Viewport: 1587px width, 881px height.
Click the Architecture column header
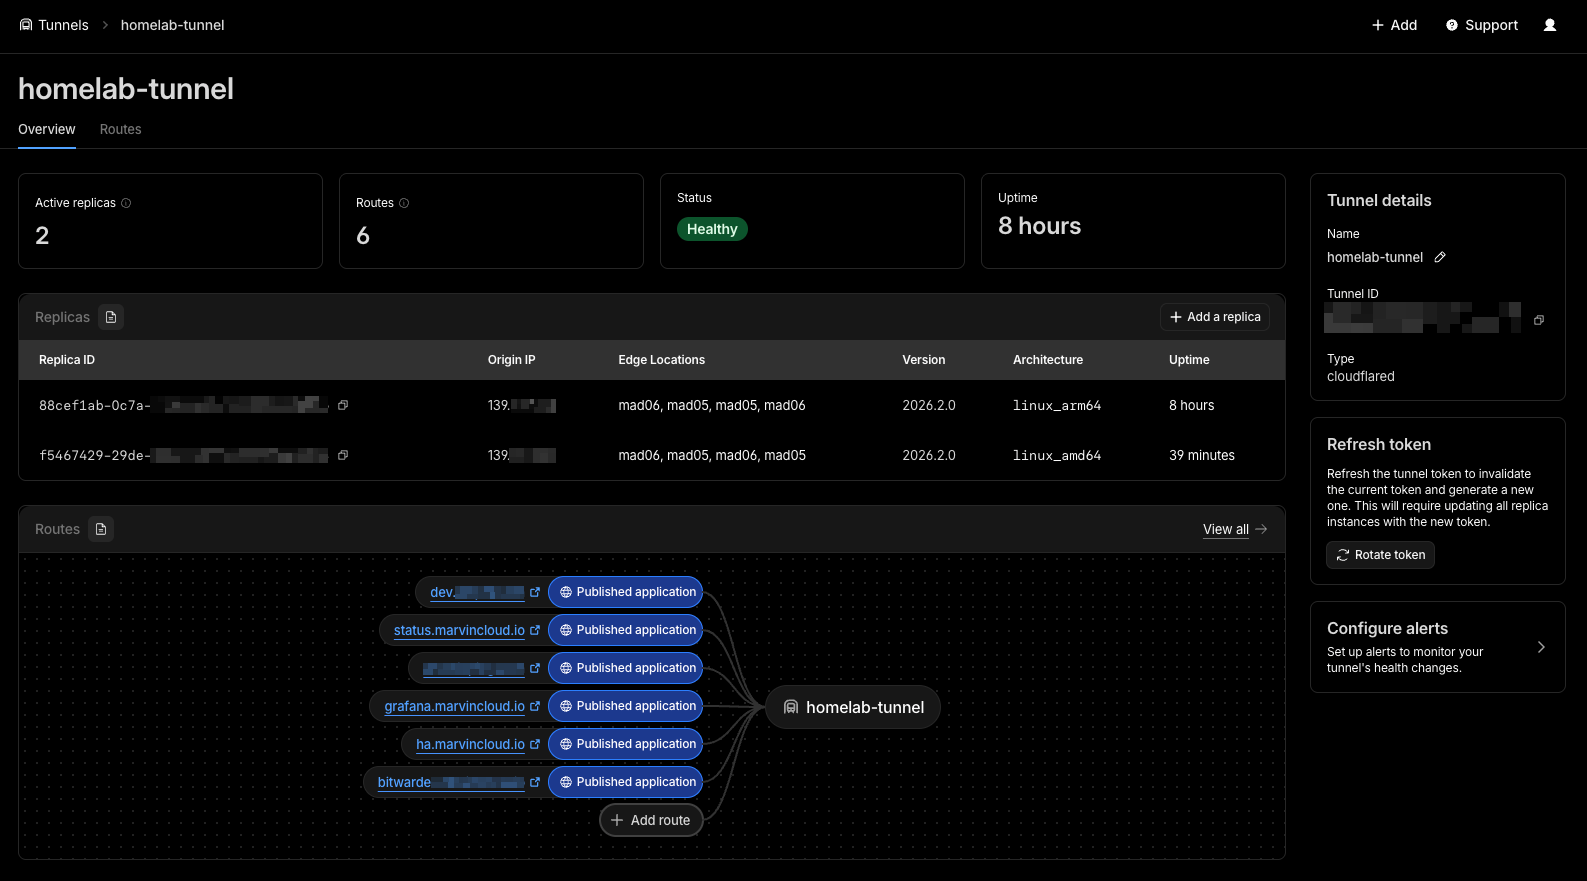(x=1048, y=360)
